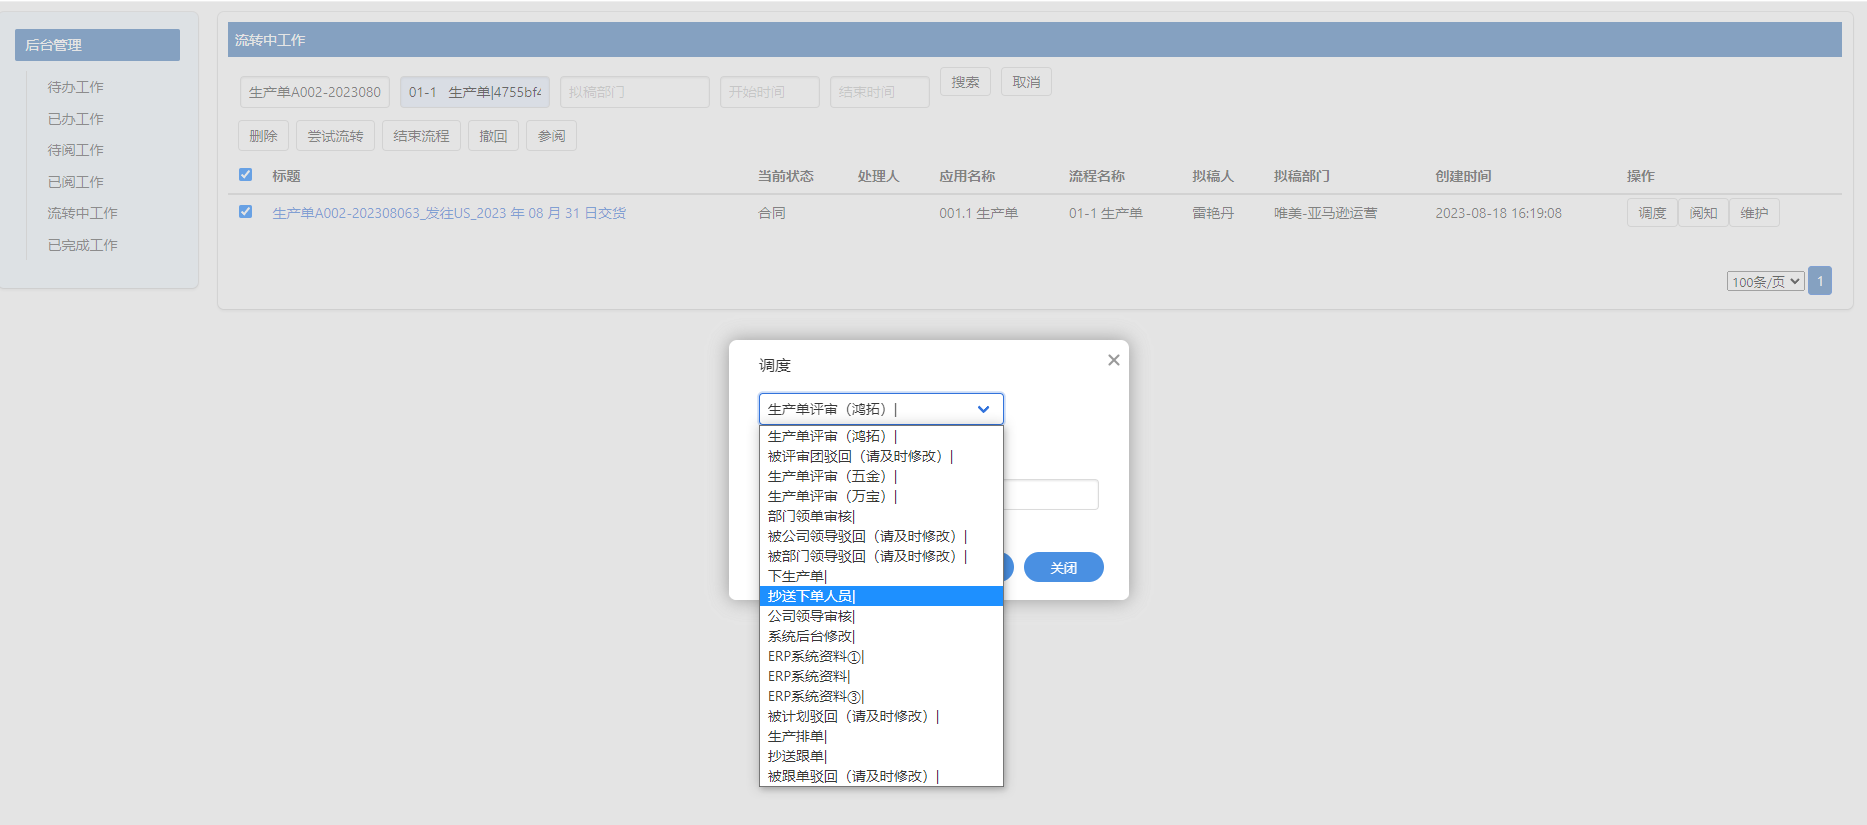The image size is (1867, 825).
Task: Click the 删除 toolbar button
Action: coord(263,136)
